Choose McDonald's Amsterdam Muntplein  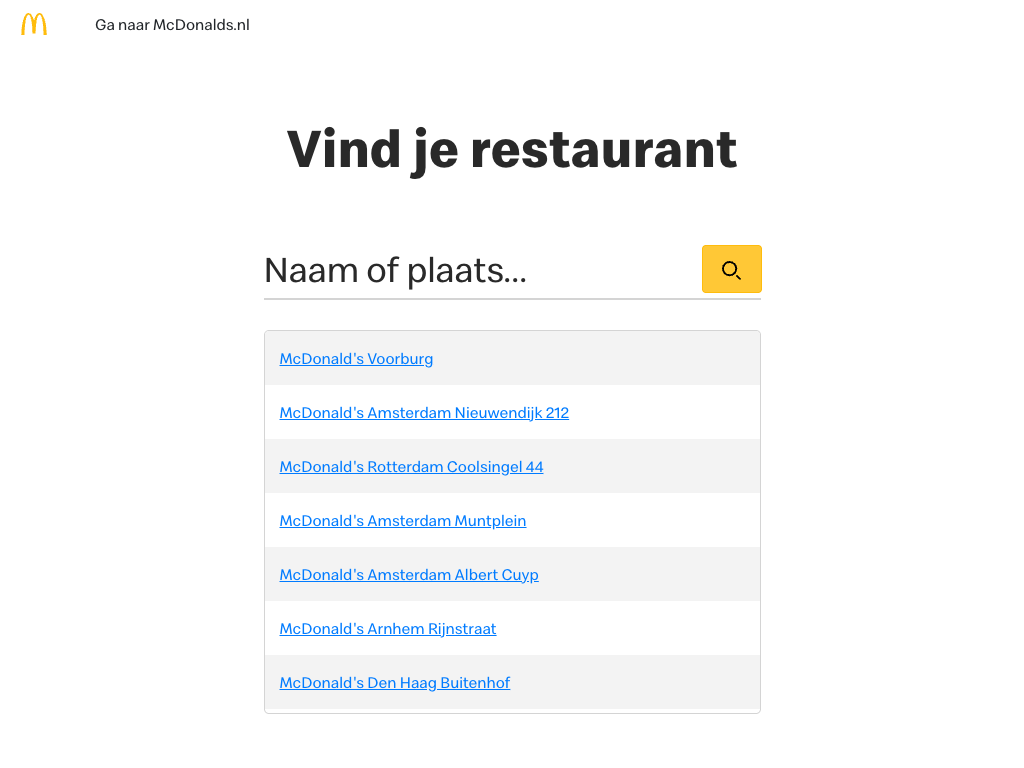pyautogui.click(x=402, y=521)
